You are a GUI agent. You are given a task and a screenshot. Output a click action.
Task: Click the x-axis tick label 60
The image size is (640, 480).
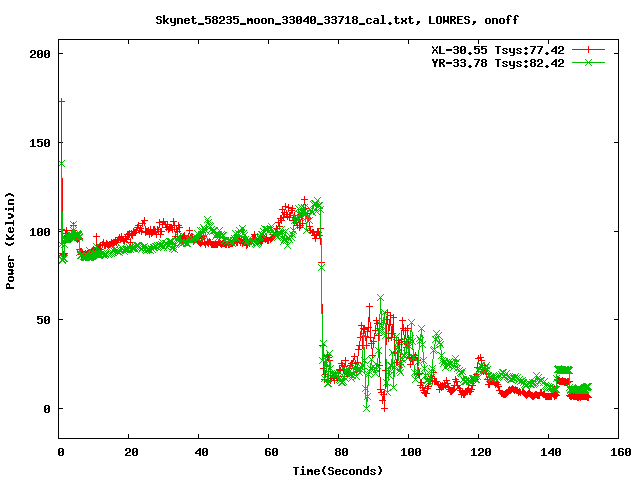(271, 452)
